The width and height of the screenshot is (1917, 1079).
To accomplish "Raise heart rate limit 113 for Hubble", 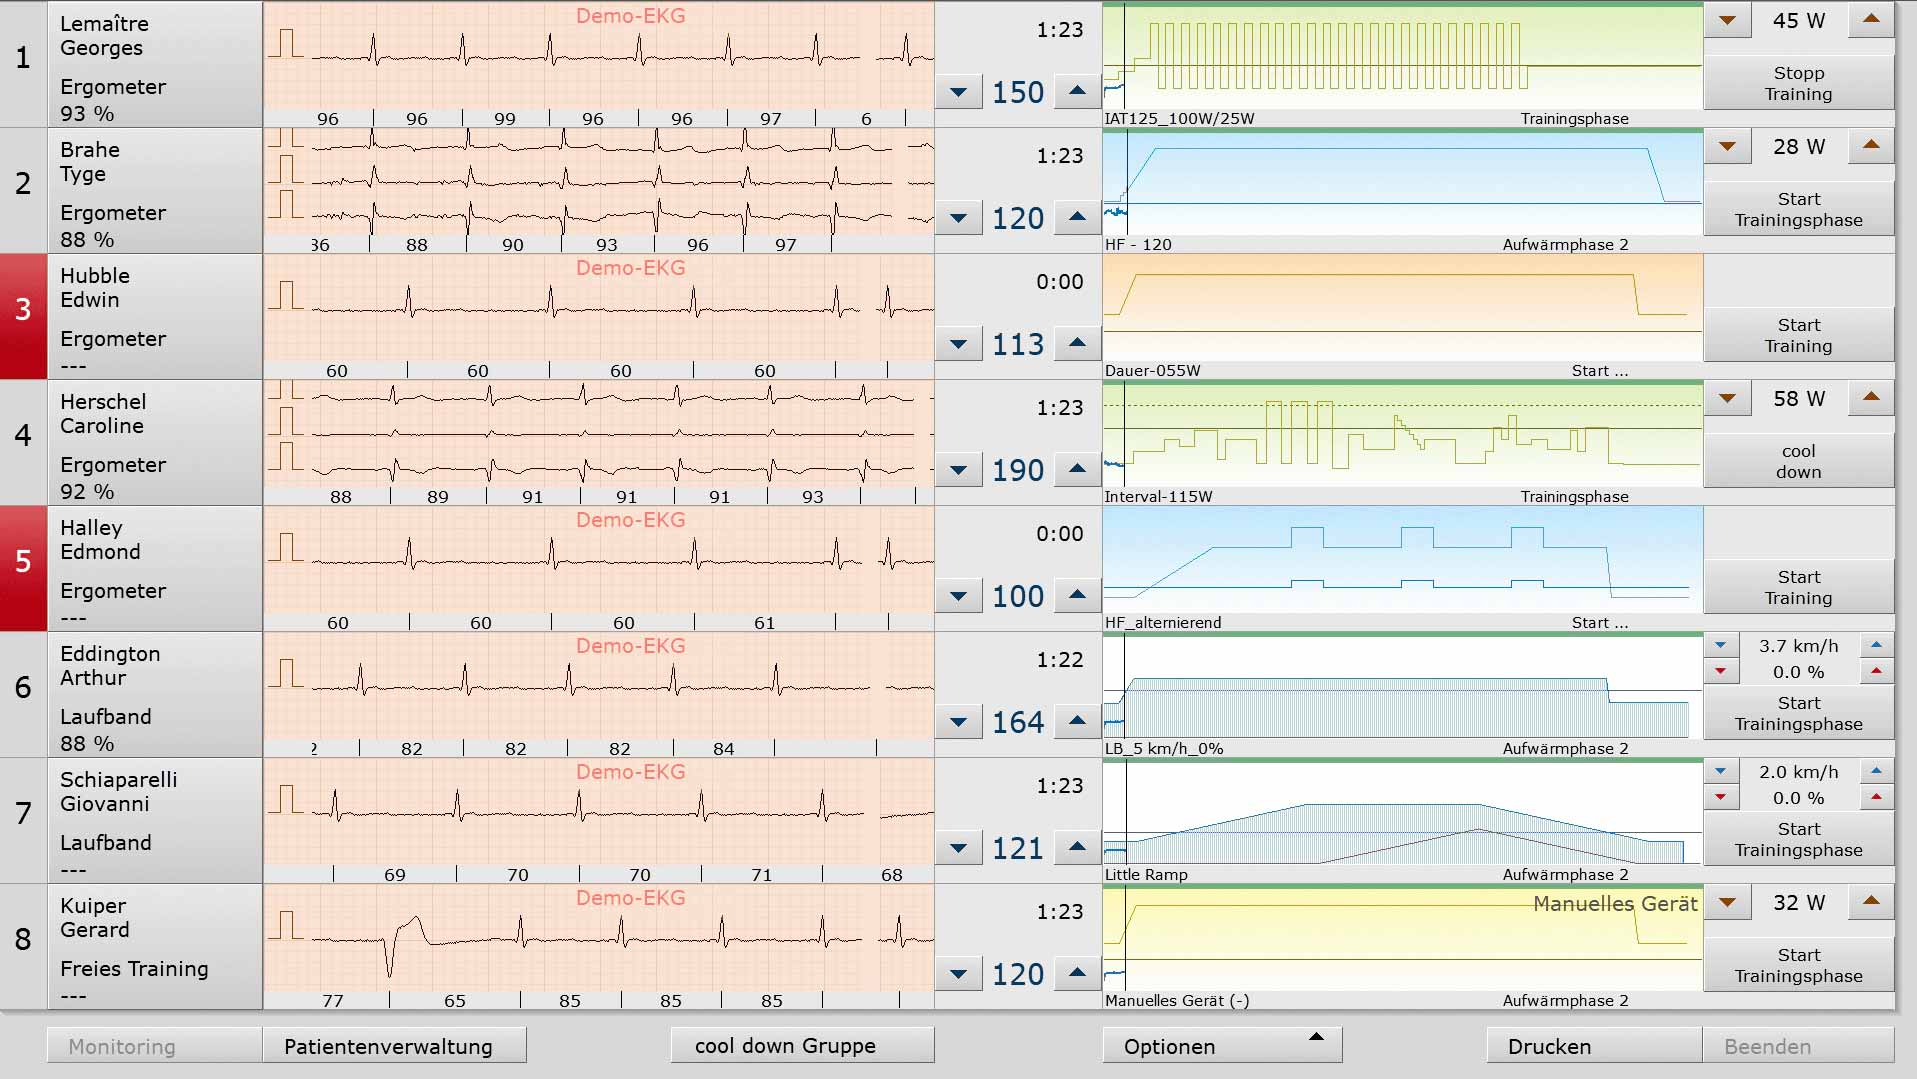I will click(1077, 344).
